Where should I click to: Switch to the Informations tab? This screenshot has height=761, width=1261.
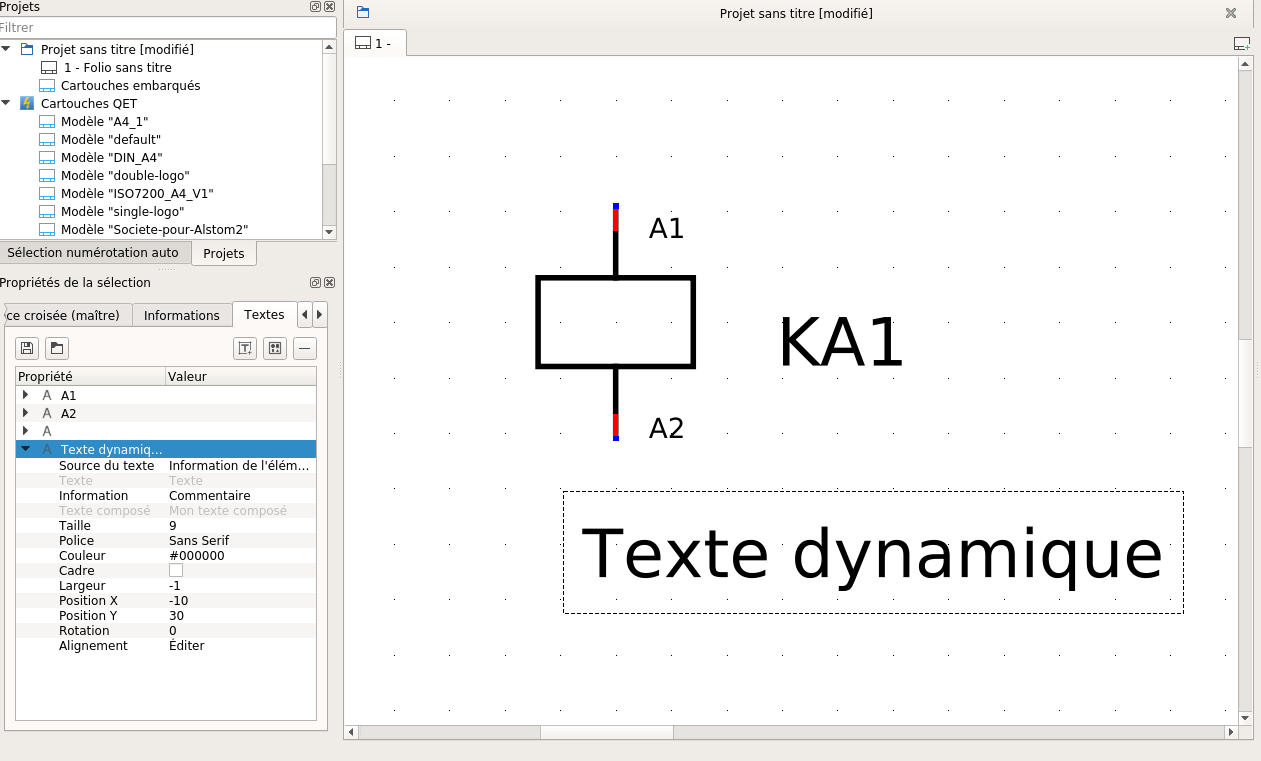[x=181, y=316]
